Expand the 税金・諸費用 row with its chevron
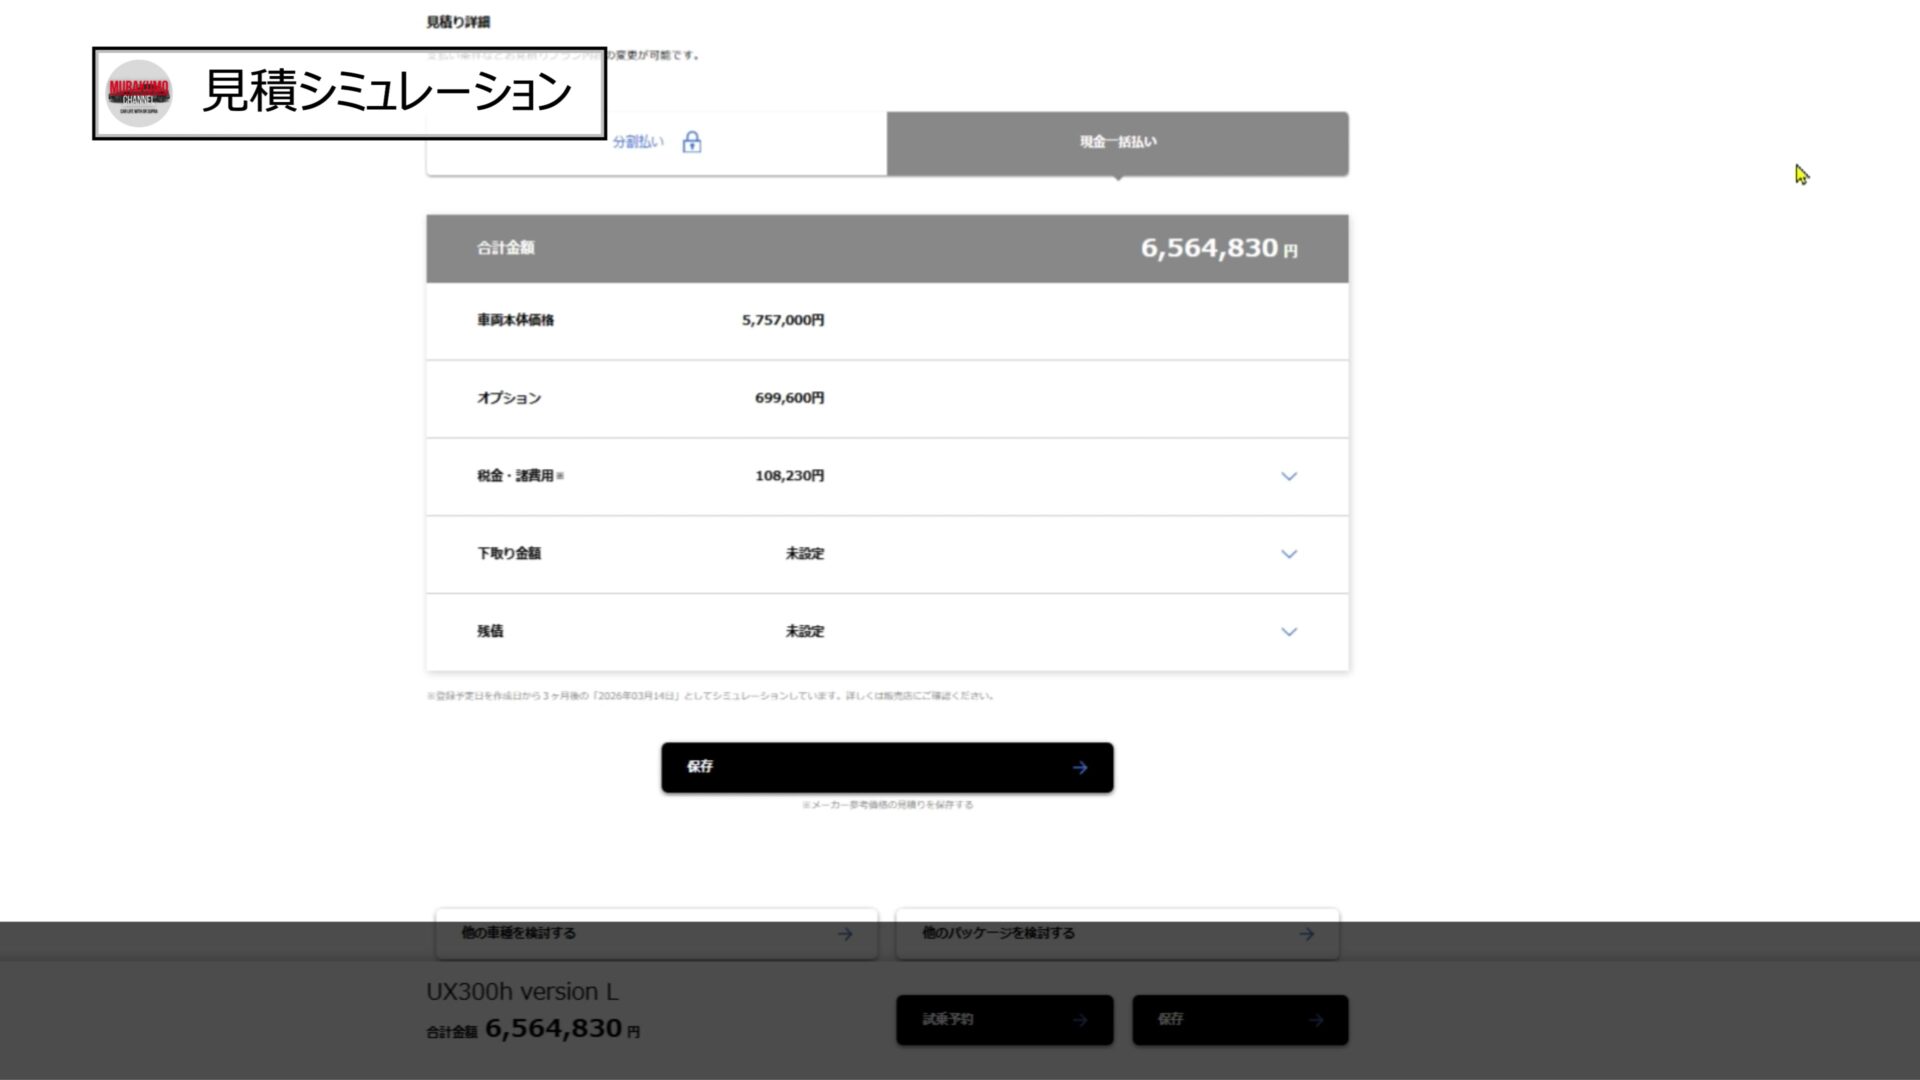The width and height of the screenshot is (1920, 1080). click(1289, 477)
